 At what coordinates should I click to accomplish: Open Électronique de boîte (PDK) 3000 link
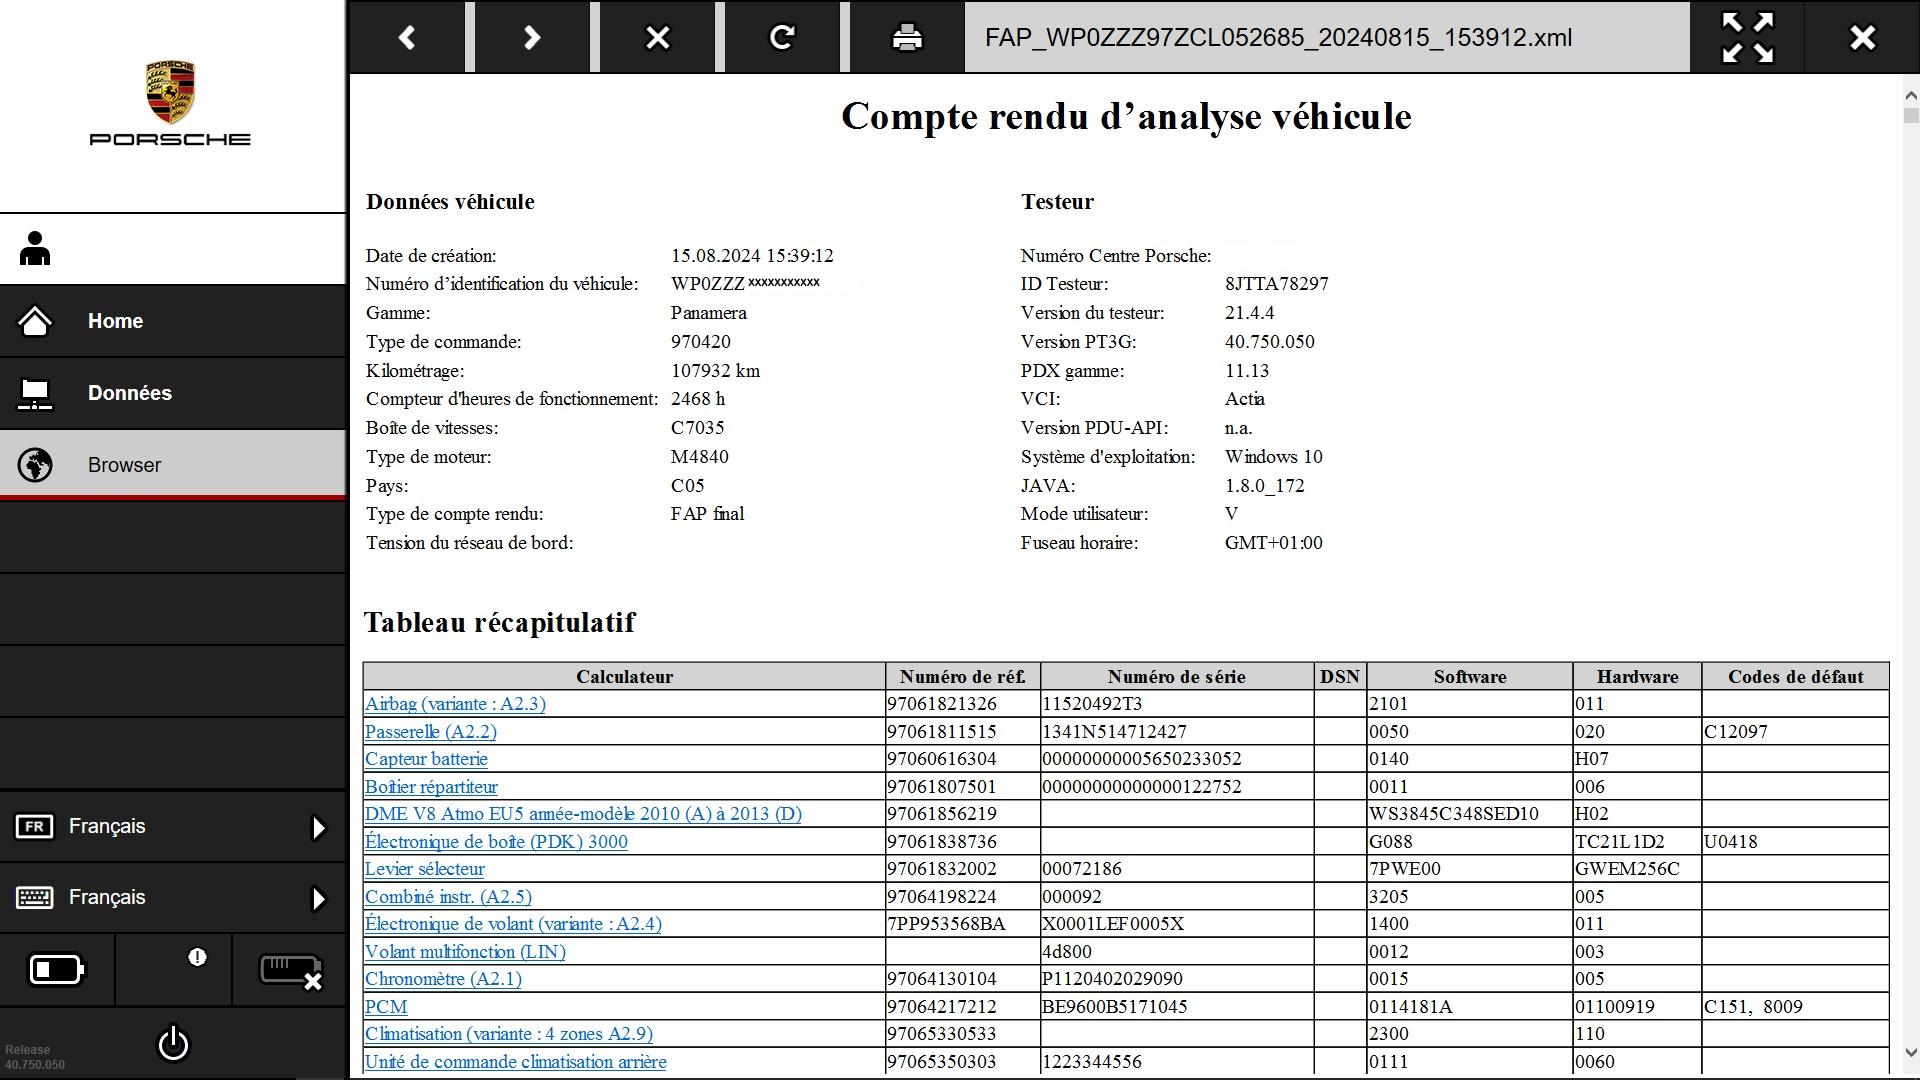click(496, 842)
